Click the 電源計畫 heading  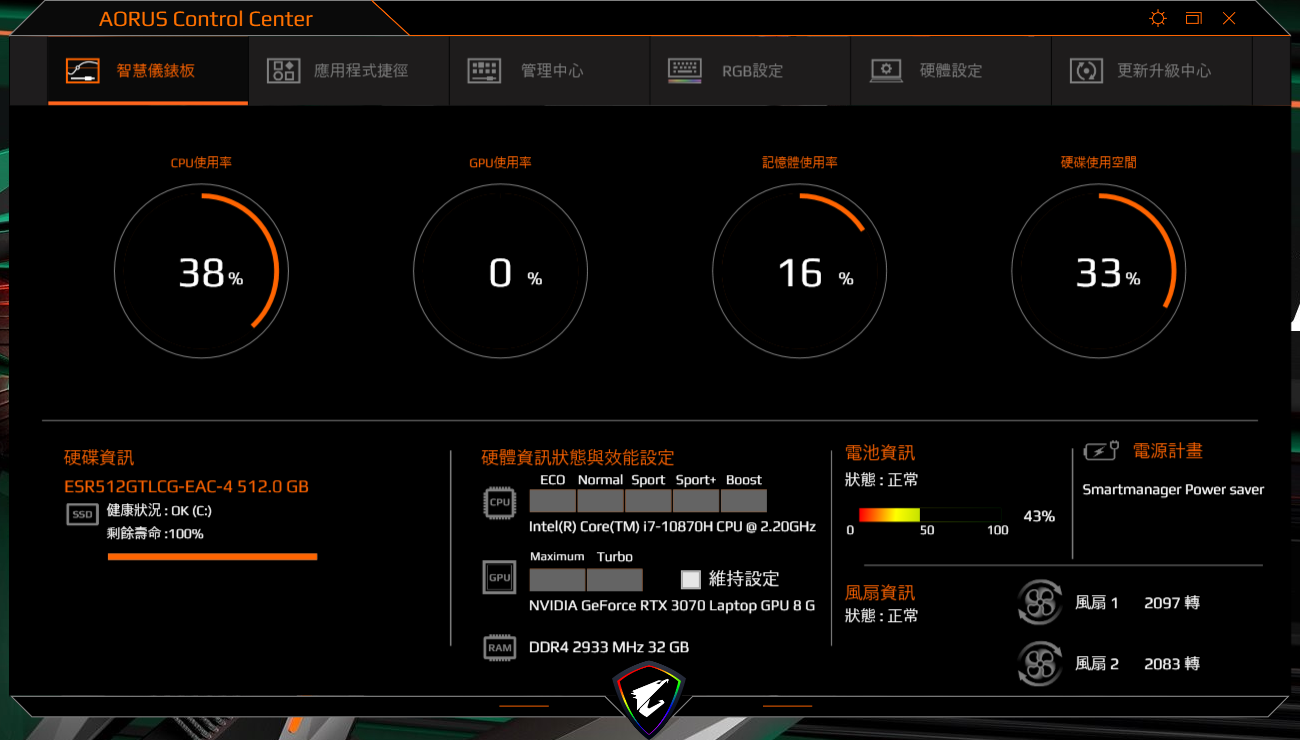click(1167, 452)
